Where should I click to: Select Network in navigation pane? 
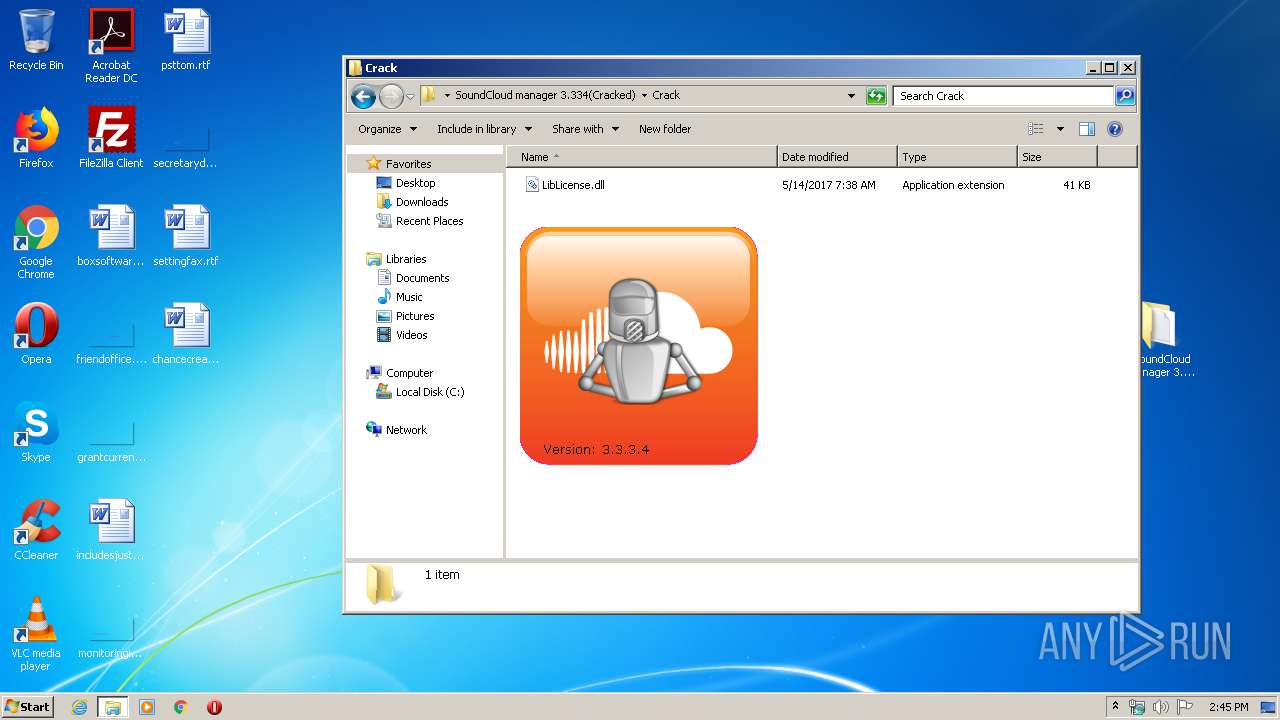tap(406, 430)
